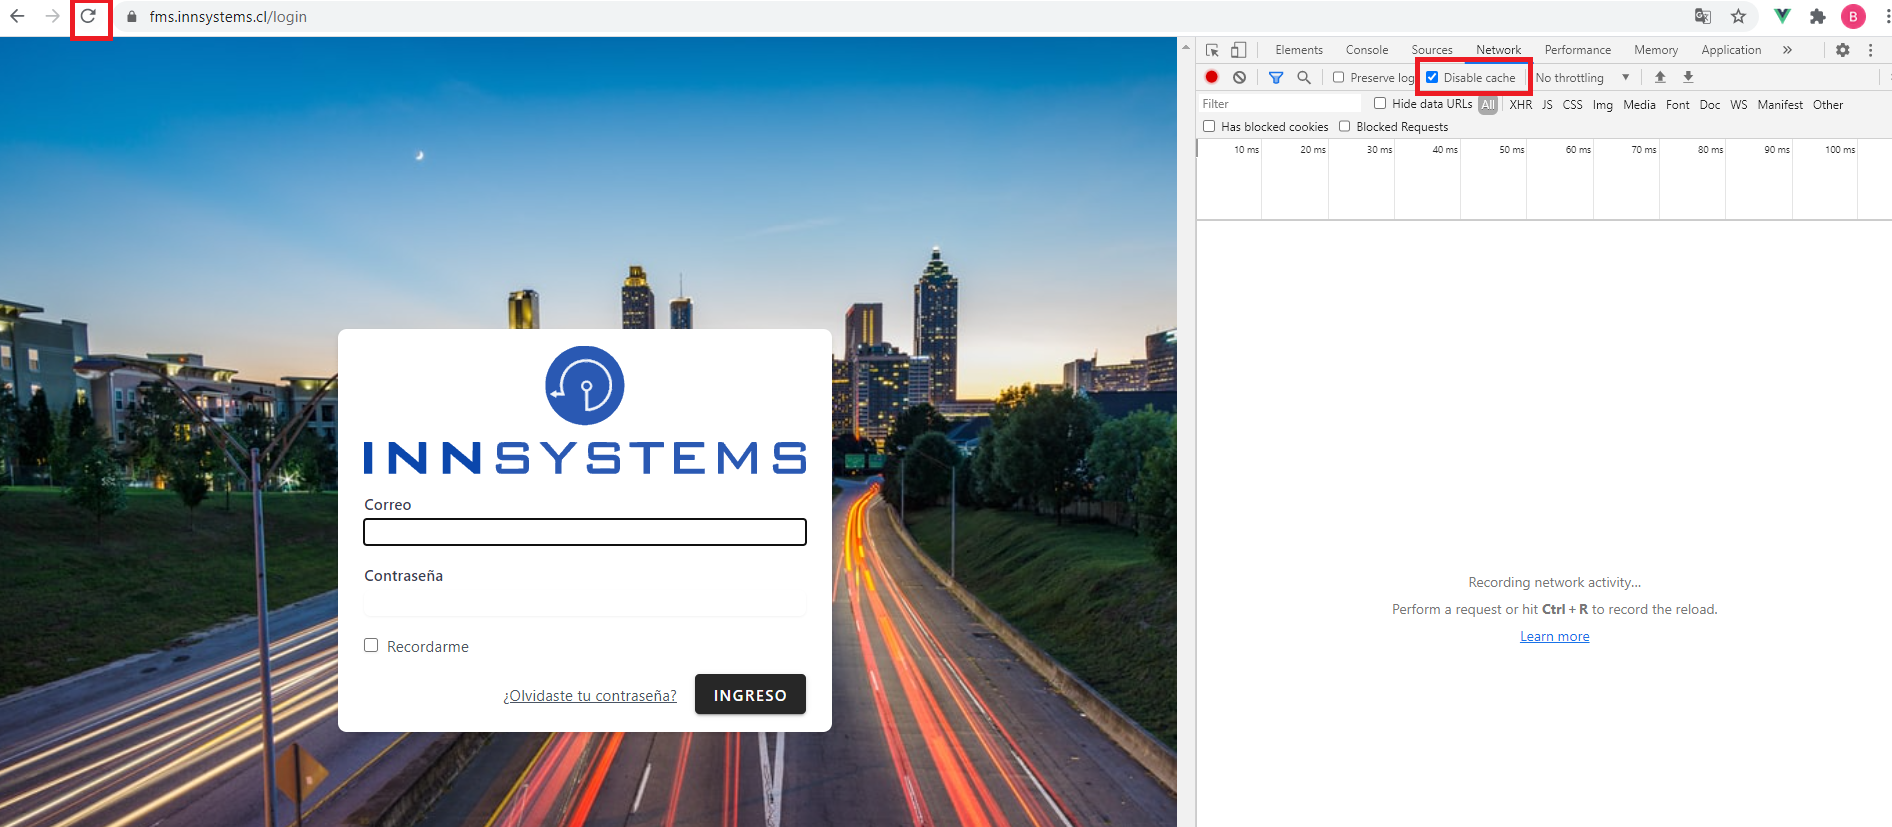Switch to the Console tab

point(1366,50)
